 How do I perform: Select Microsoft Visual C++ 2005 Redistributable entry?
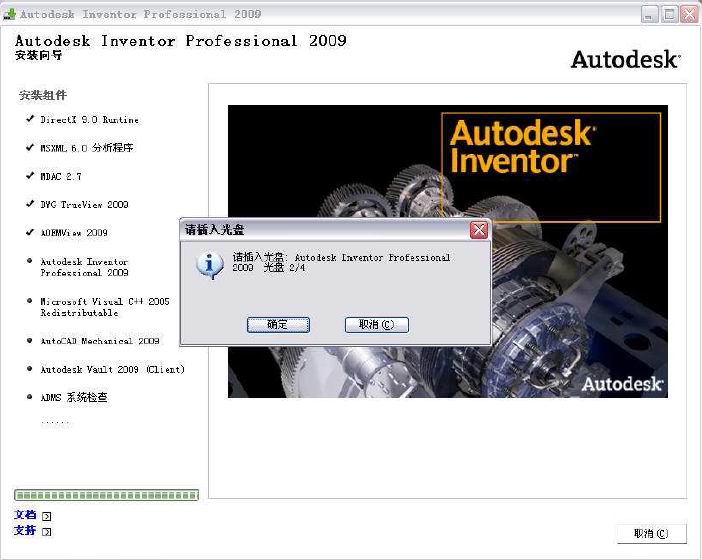tap(105, 307)
